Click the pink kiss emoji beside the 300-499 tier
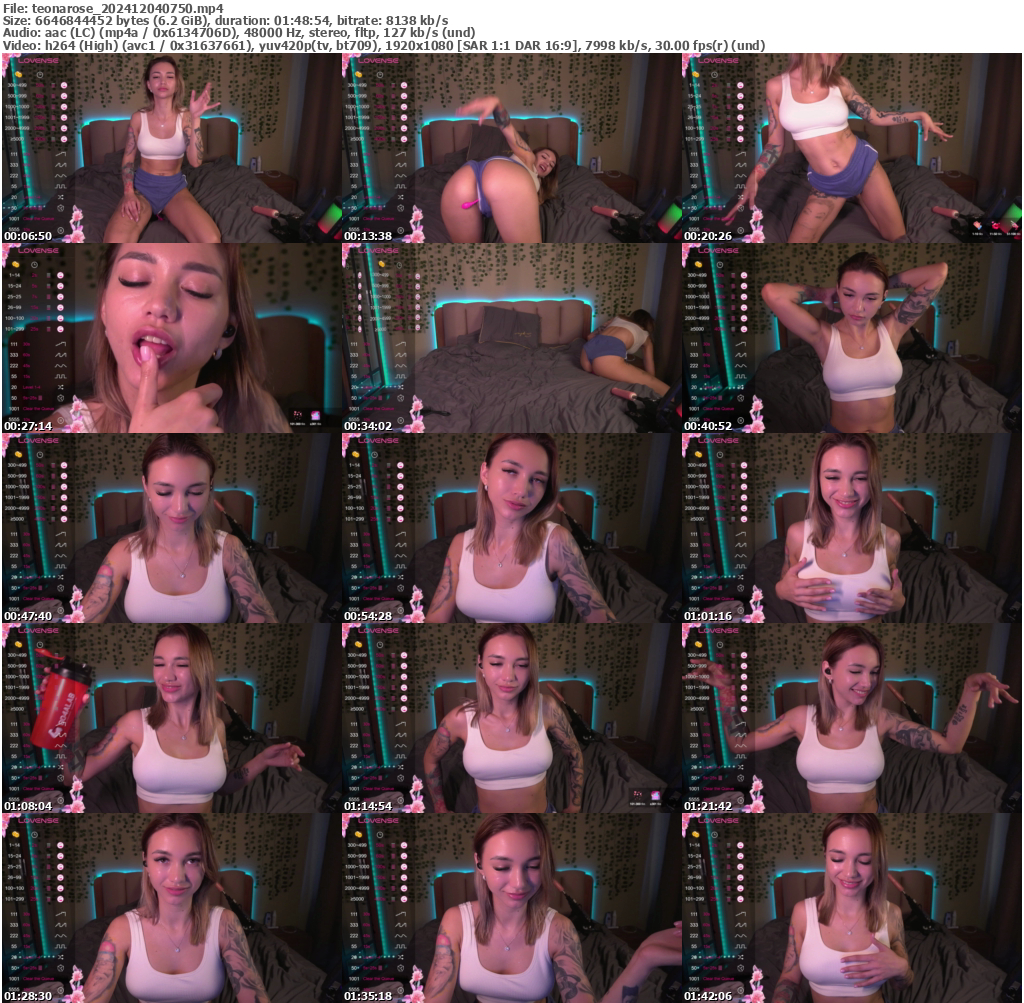The image size is (1024, 1003). pyautogui.click(x=65, y=85)
